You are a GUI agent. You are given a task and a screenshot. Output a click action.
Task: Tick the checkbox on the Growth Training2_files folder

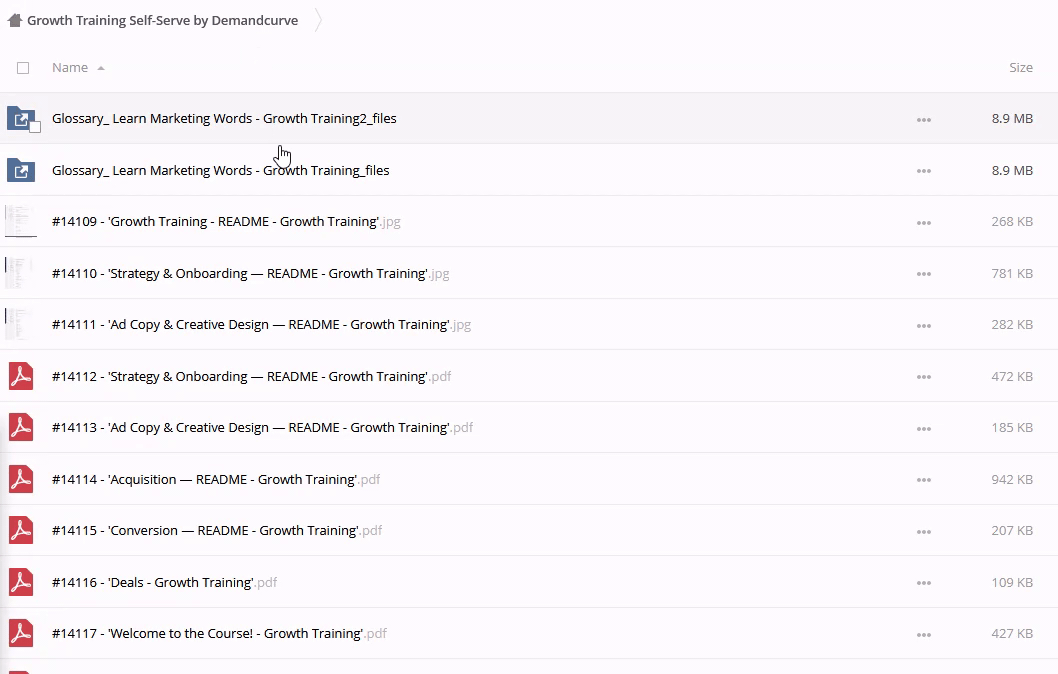click(x=35, y=127)
